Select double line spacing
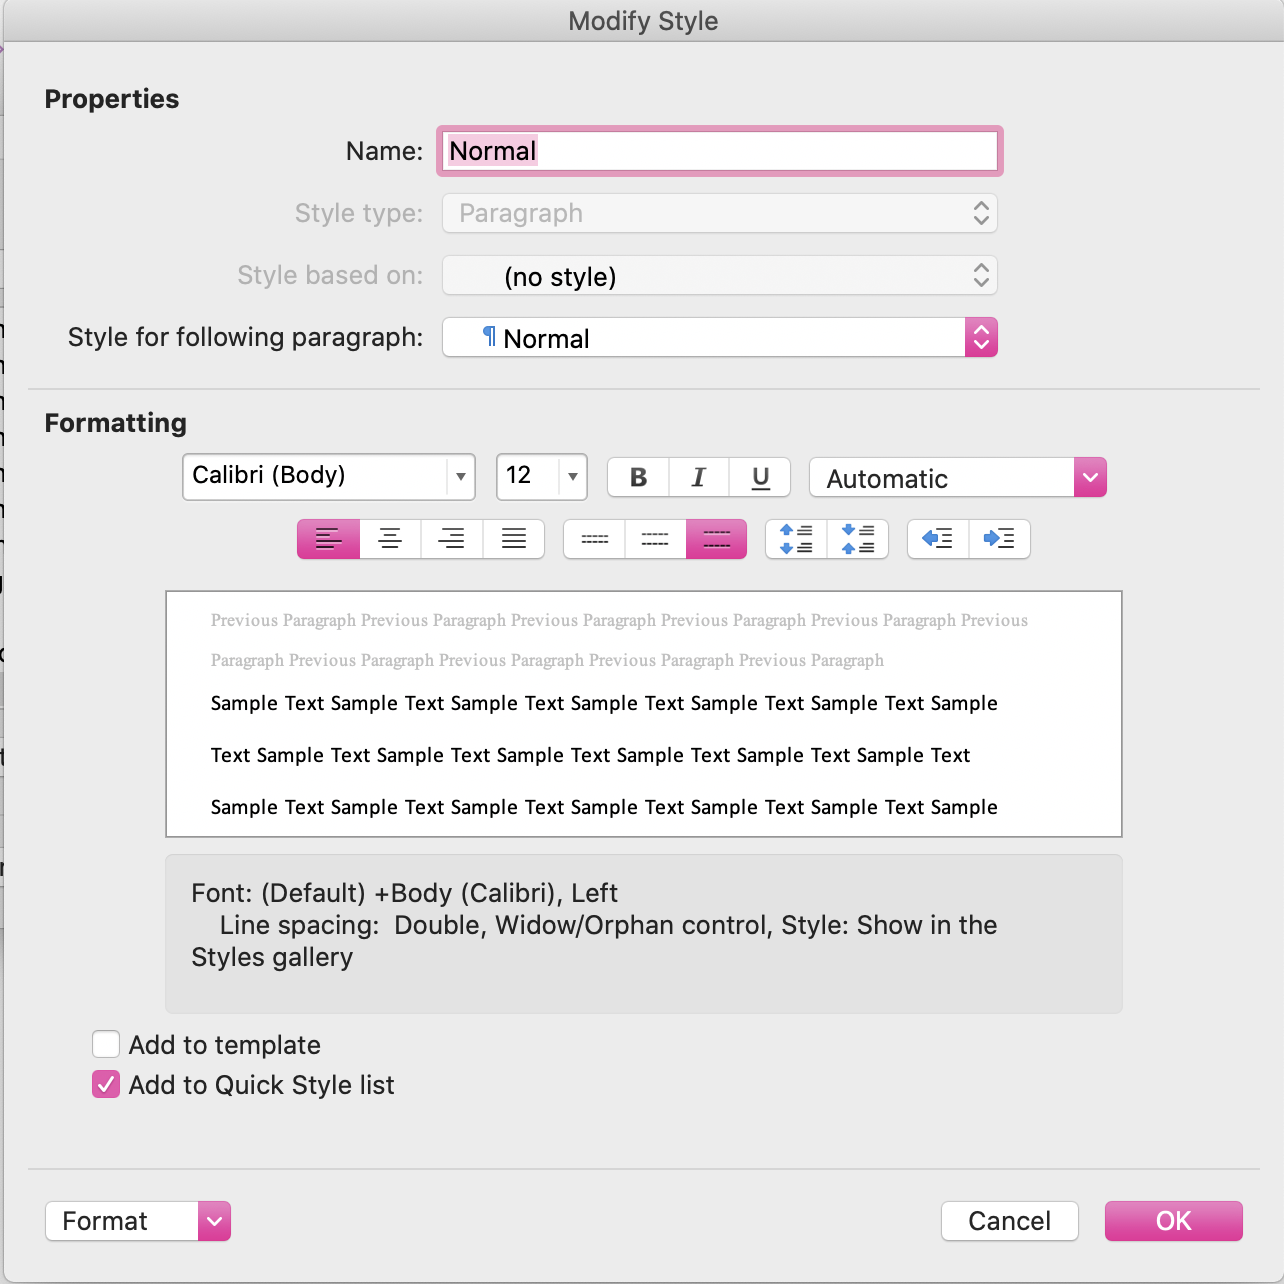Screen dimensions: 1284x1284 pos(716,539)
